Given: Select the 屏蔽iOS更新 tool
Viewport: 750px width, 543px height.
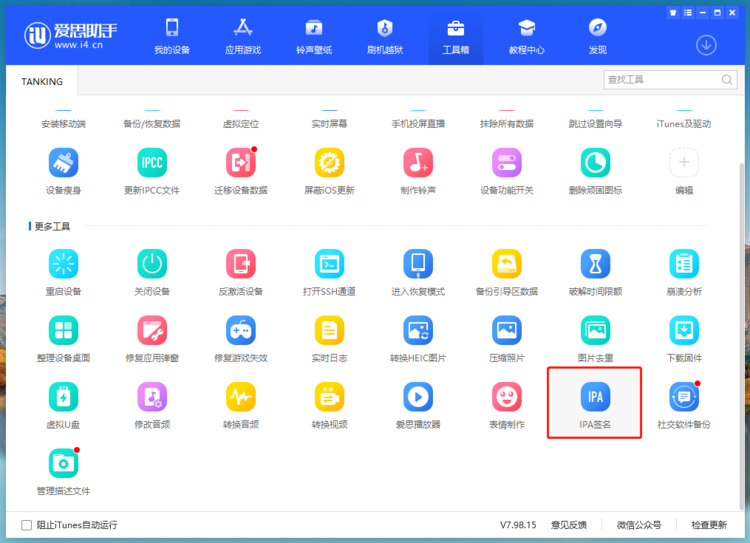Looking at the screenshot, I should pyautogui.click(x=329, y=163).
